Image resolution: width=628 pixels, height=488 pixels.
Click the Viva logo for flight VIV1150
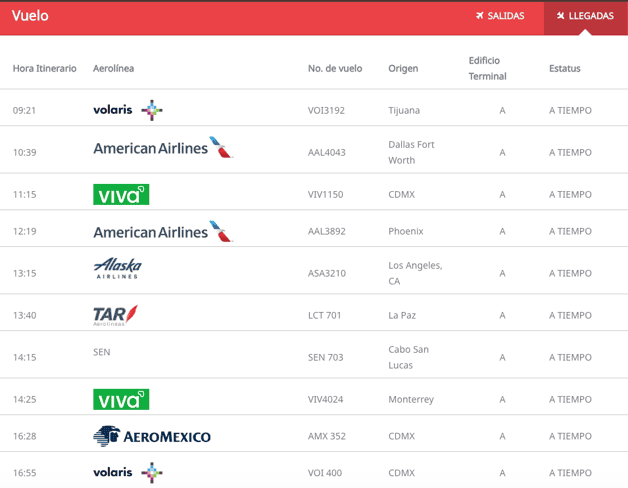121,194
